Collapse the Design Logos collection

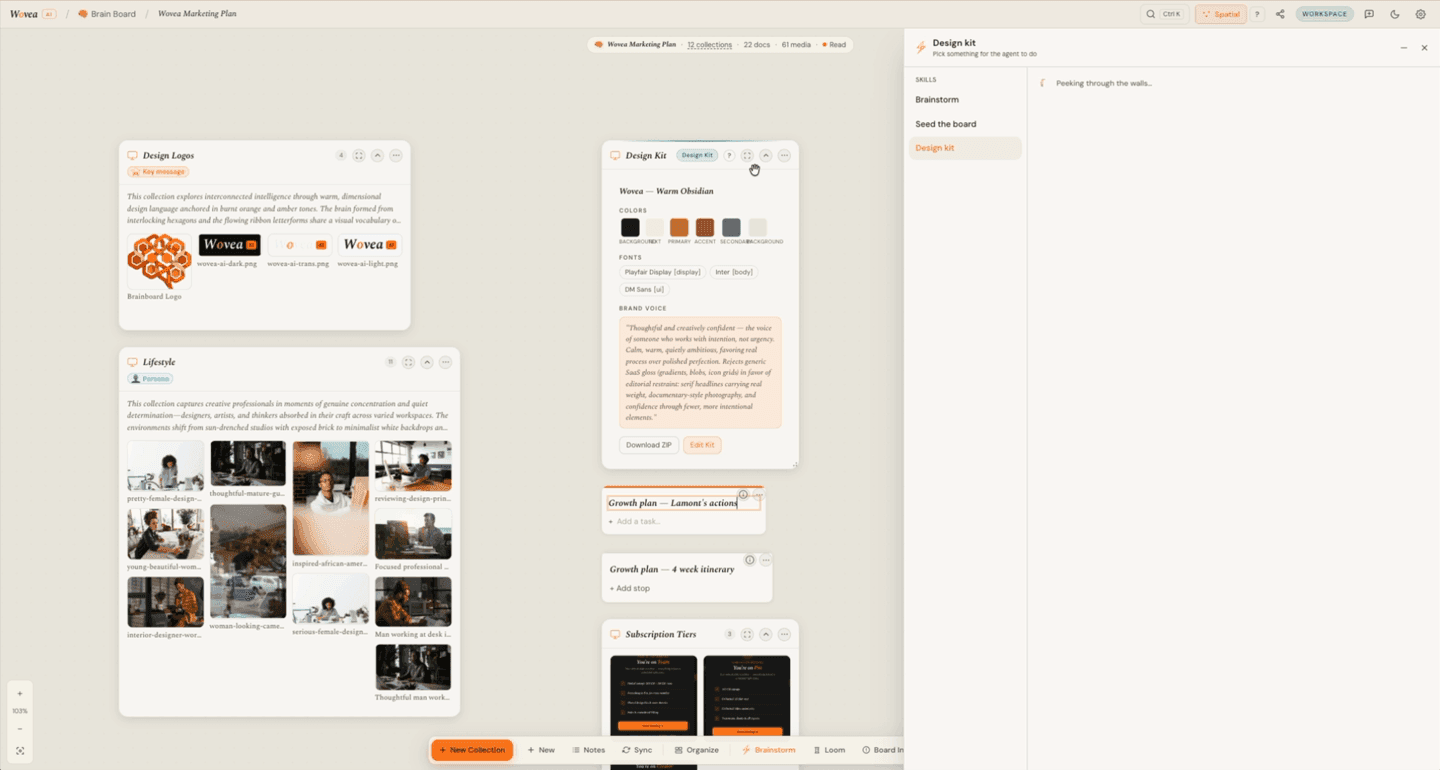[378, 156]
